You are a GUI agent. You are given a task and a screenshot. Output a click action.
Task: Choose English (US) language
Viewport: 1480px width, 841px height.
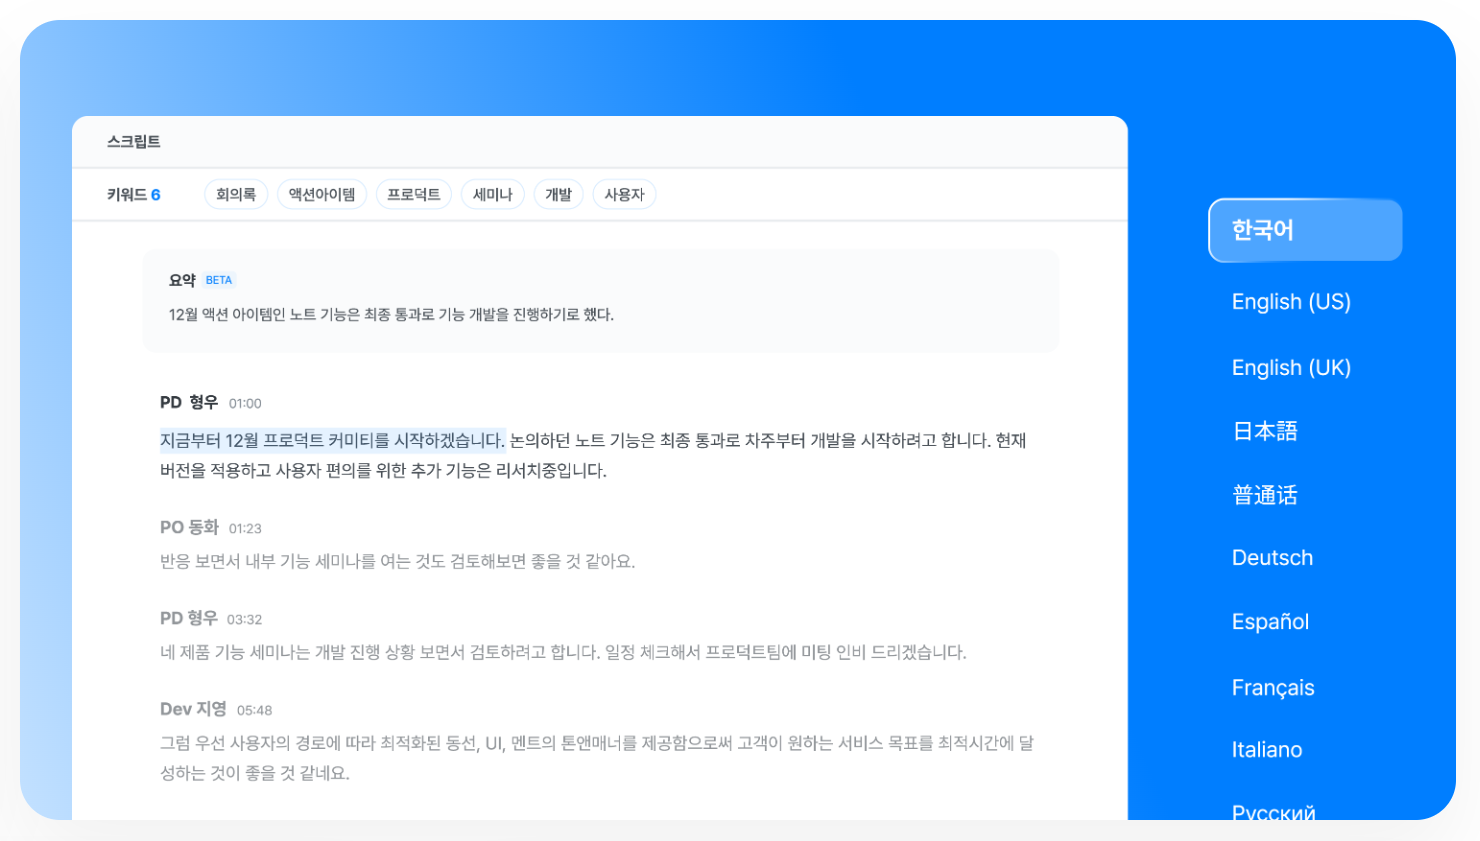point(1291,302)
